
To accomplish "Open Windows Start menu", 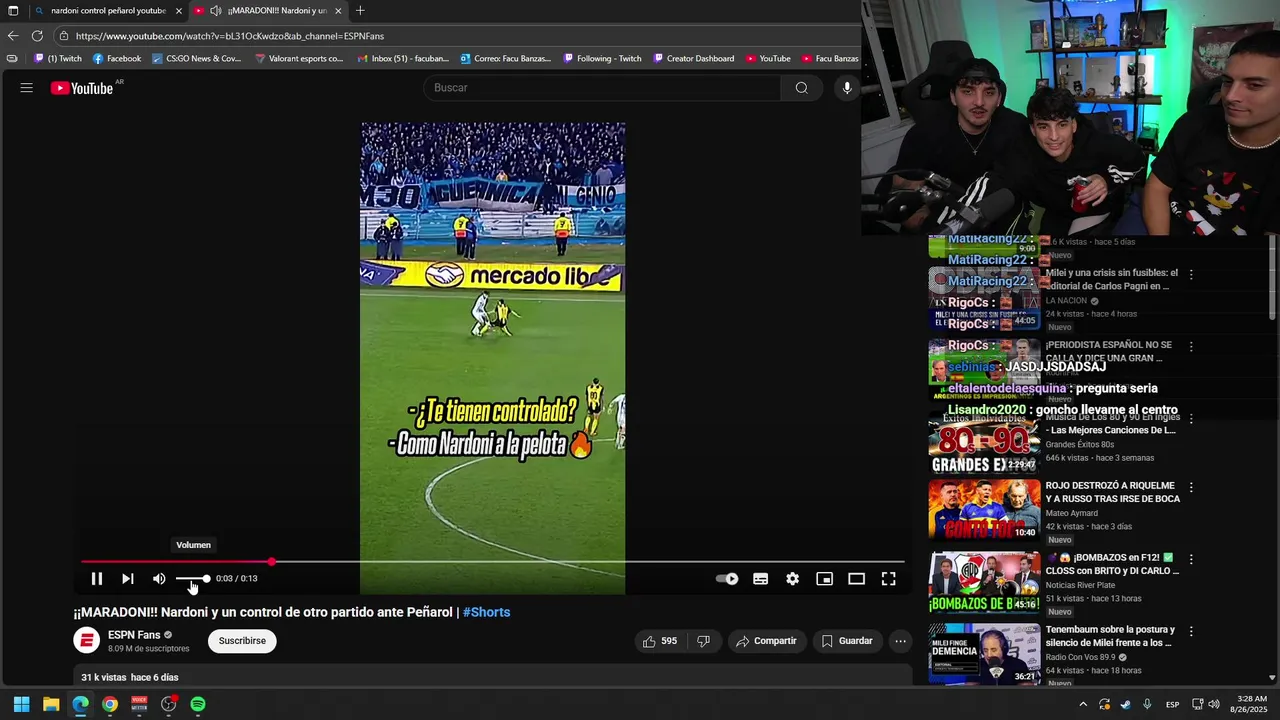I will tap(21, 704).
